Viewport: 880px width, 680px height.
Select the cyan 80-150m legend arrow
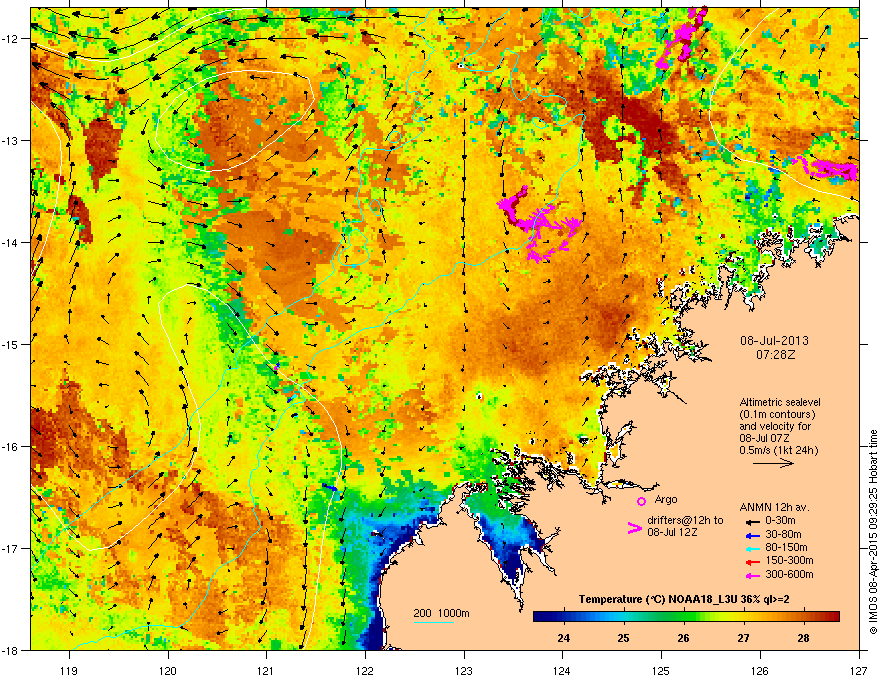751,548
